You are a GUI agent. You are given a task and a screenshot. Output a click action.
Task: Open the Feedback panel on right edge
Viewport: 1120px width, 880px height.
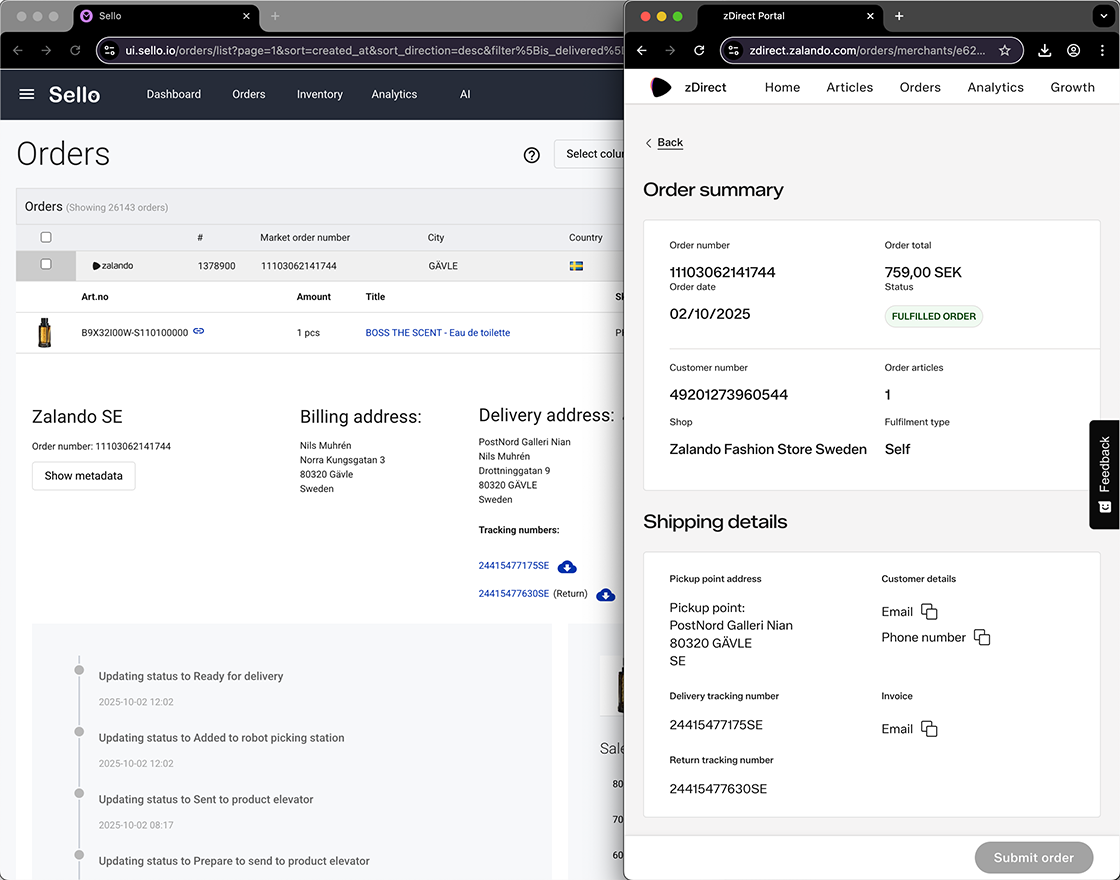coord(1104,475)
